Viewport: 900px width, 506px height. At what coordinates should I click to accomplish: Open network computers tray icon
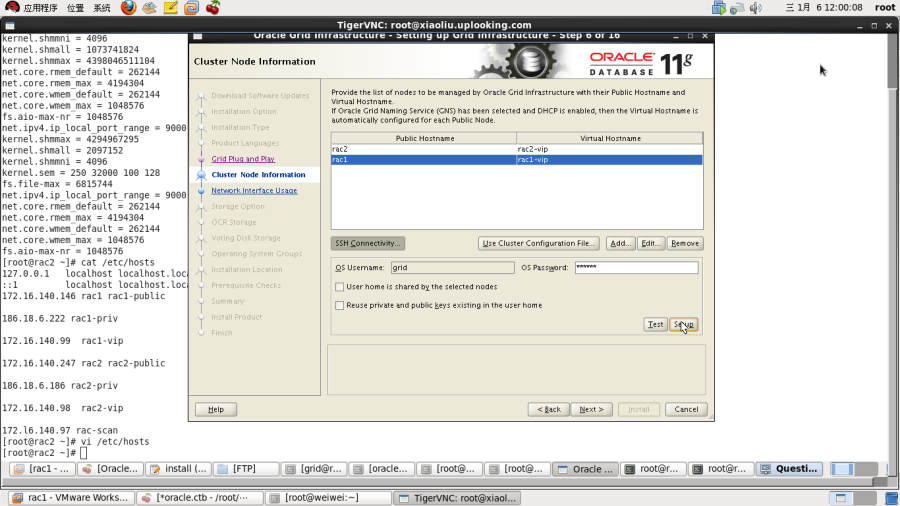pyautogui.click(x=719, y=7)
